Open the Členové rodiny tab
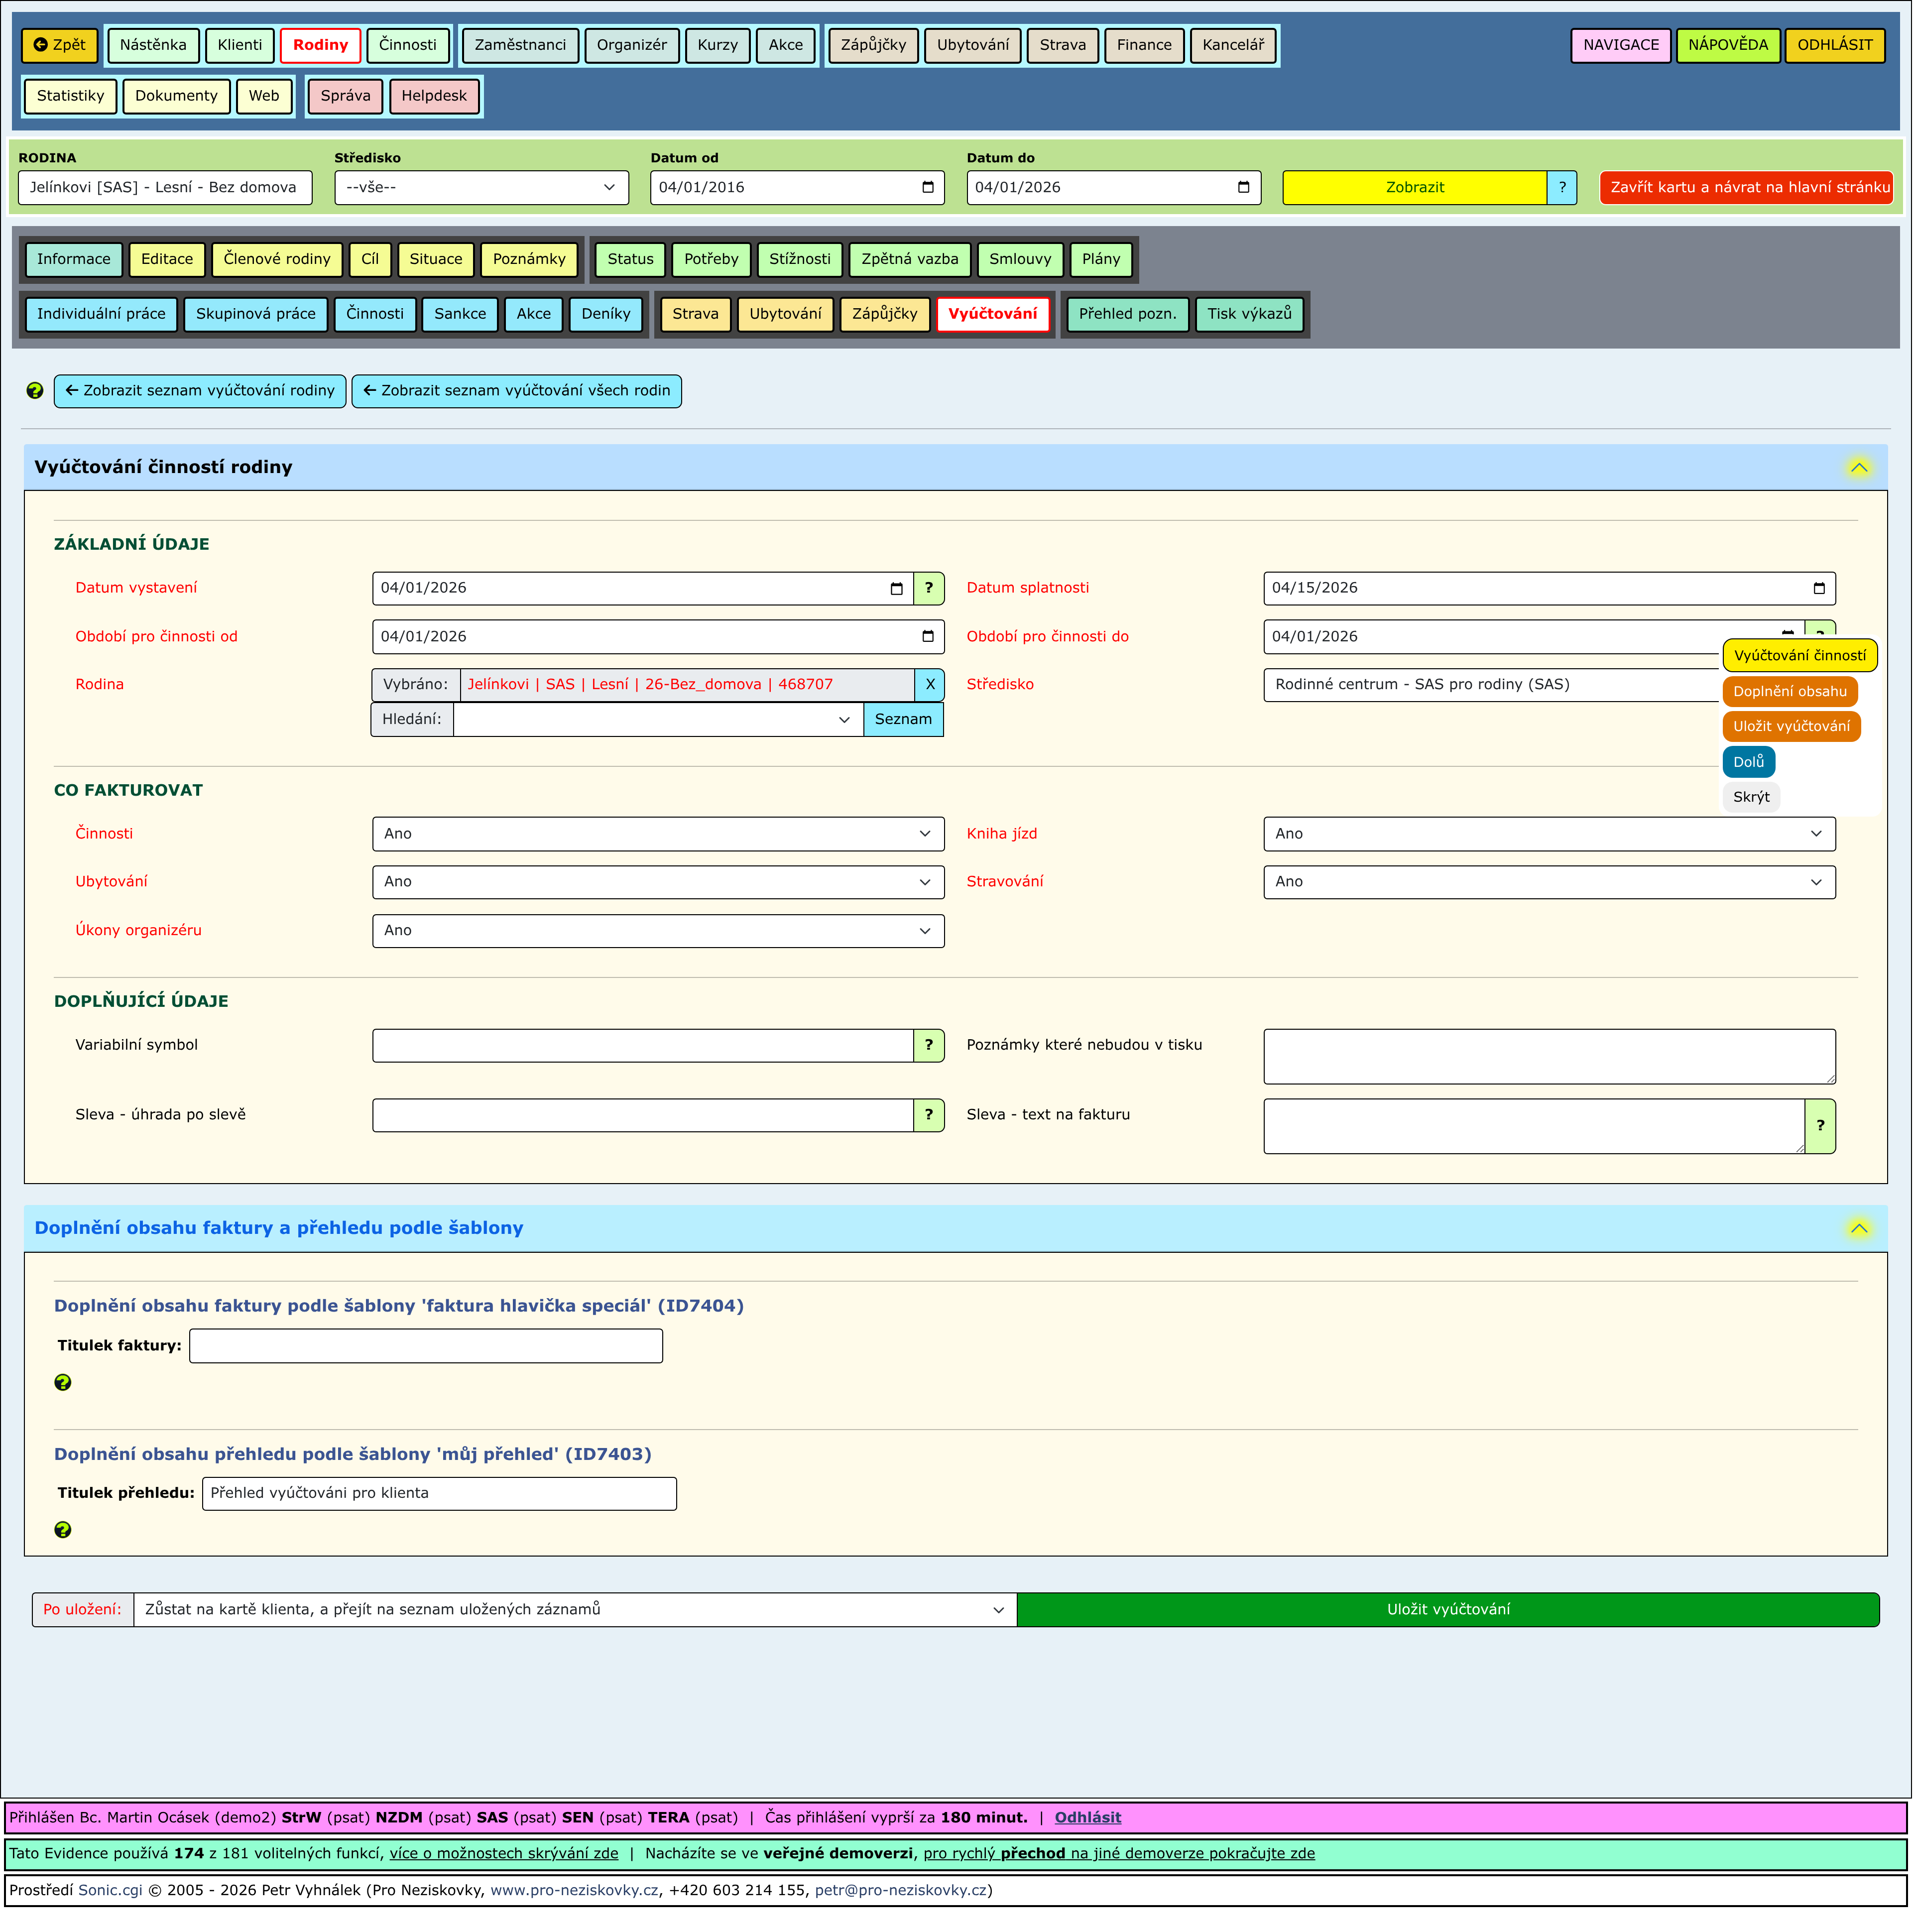The image size is (1915, 1932). pyautogui.click(x=277, y=260)
